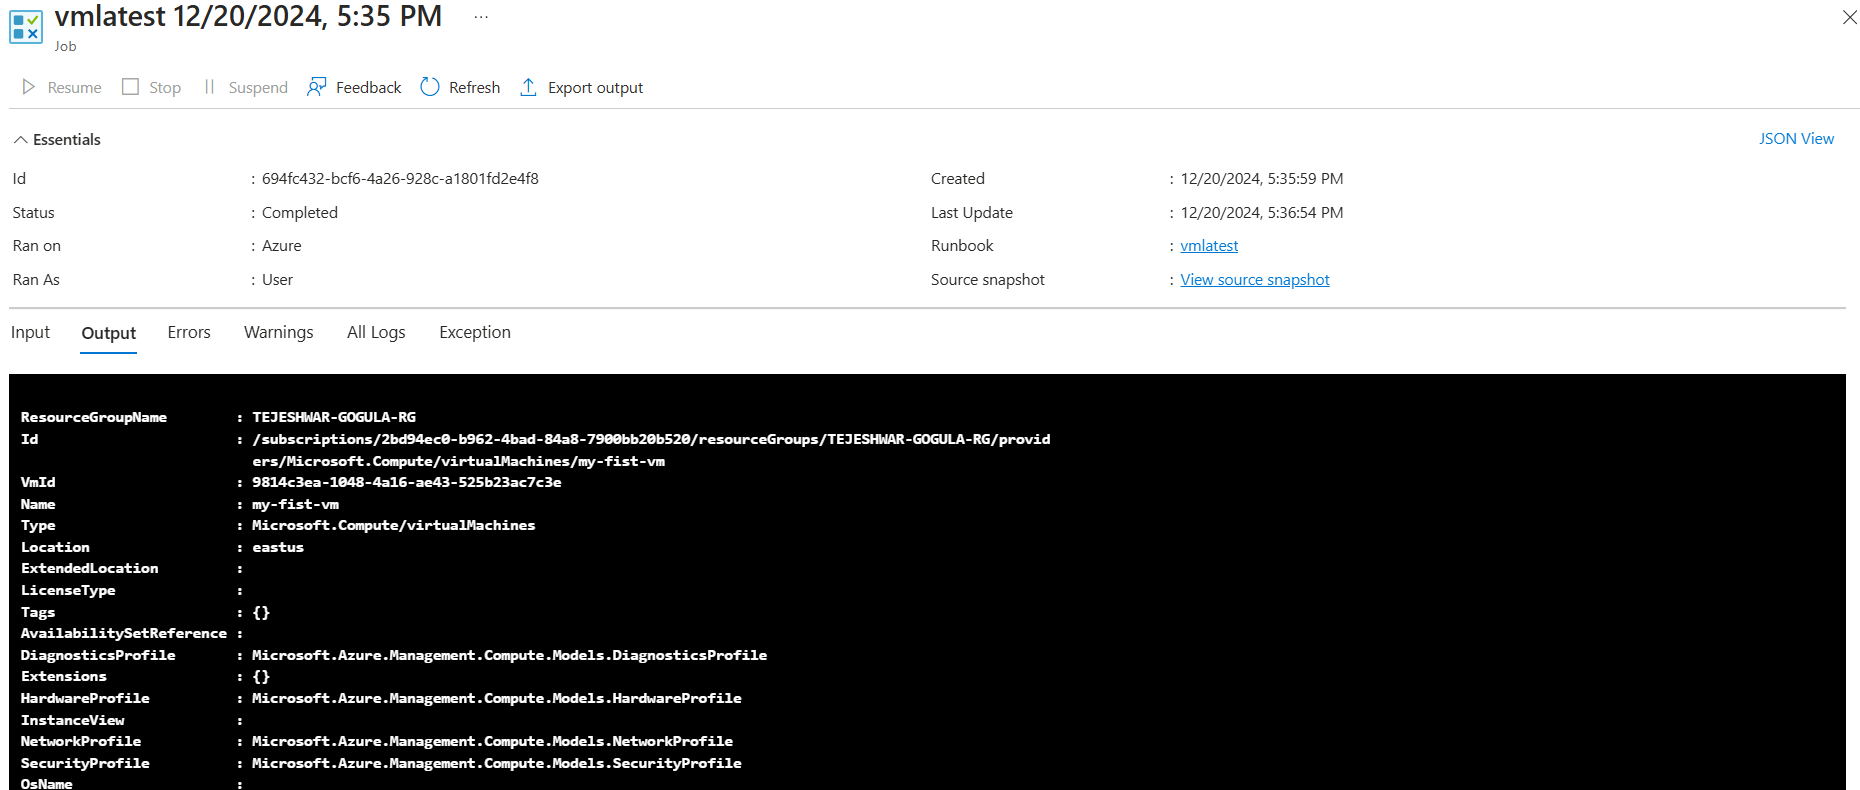1860x790 pixels.
Task: Click the Stop square icon
Action: pyautogui.click(x=130, y=87)
